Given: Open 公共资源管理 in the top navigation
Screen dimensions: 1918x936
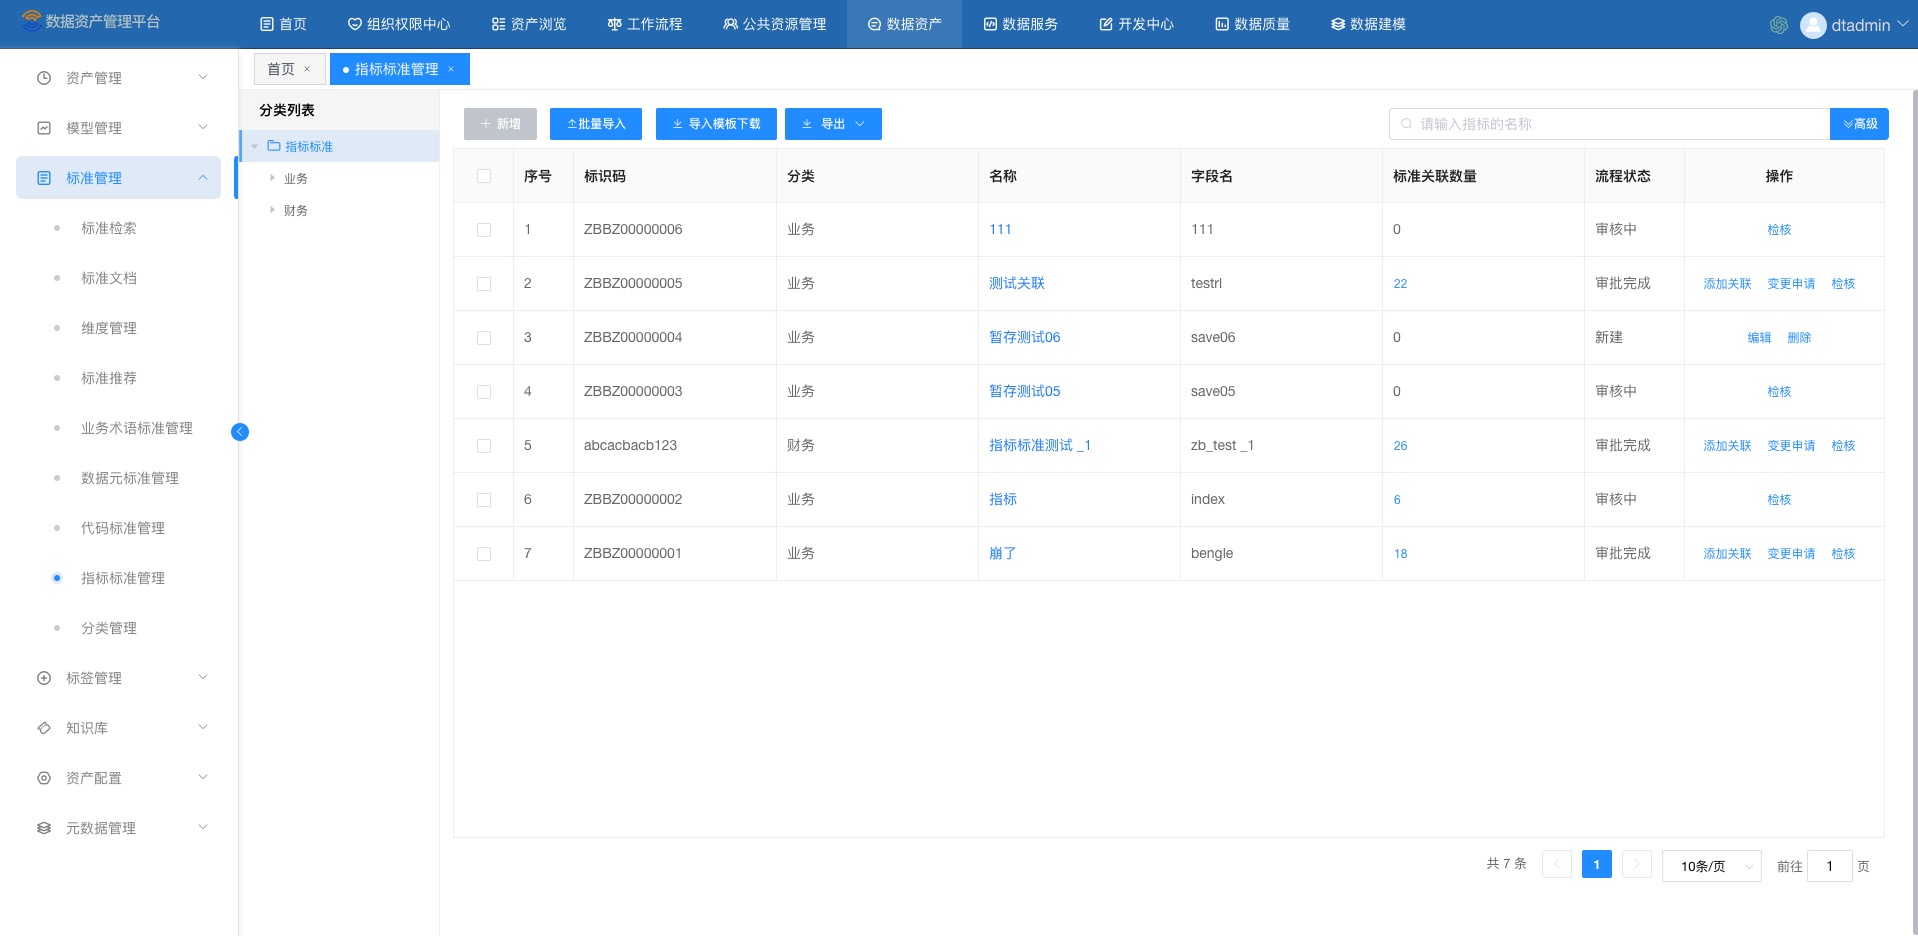Looking at the screenshot, I should pyautogui.click(x=775, y=24).
